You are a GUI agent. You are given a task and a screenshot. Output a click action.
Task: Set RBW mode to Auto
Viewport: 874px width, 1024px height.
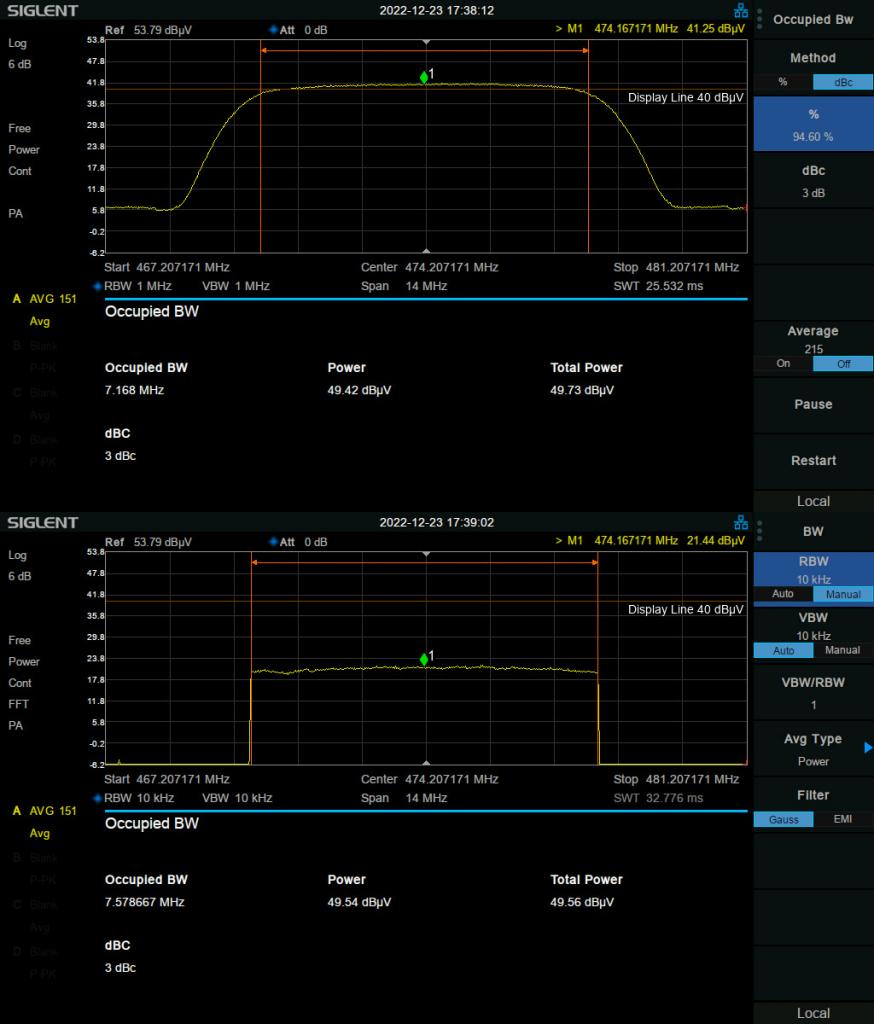(x=783, y=594)
